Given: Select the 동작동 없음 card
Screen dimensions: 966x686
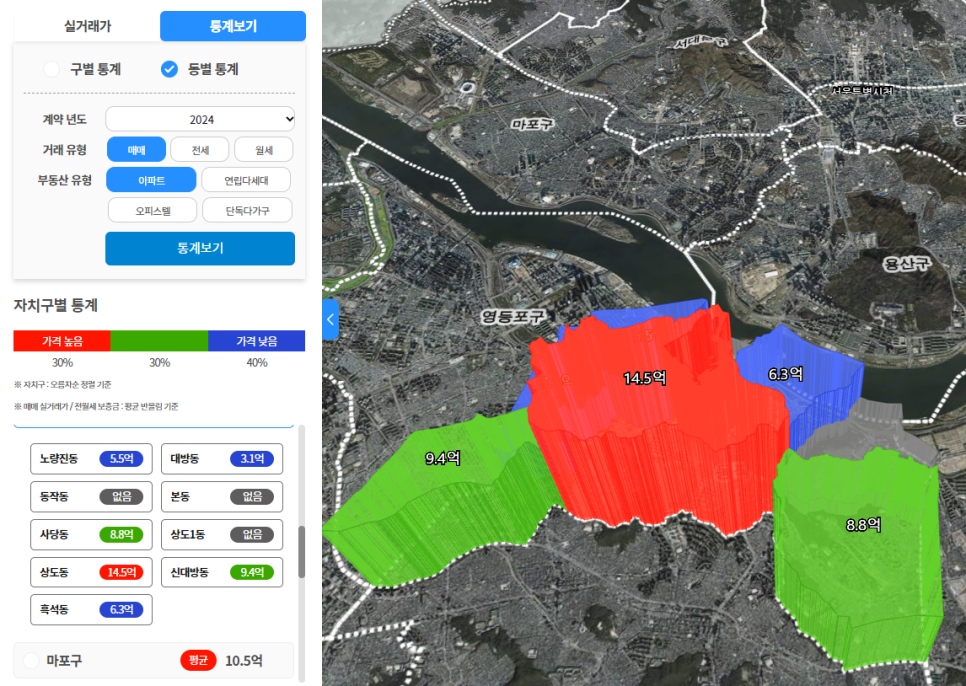Looking at the screenshot, I should 91,496.
